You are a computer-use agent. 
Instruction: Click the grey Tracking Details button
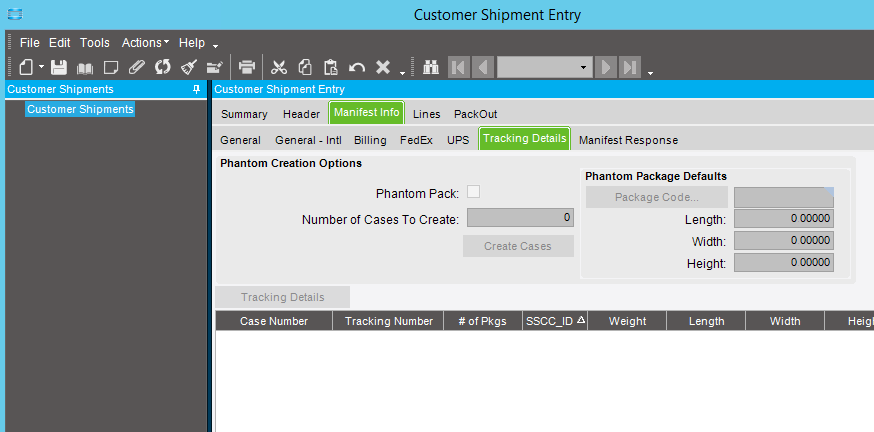coord(283,297)
